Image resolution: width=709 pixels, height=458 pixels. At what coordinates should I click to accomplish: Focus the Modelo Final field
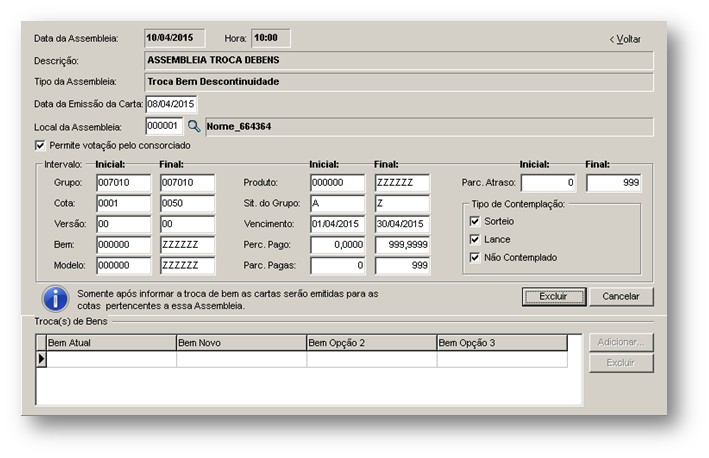(x=188, y=266)
